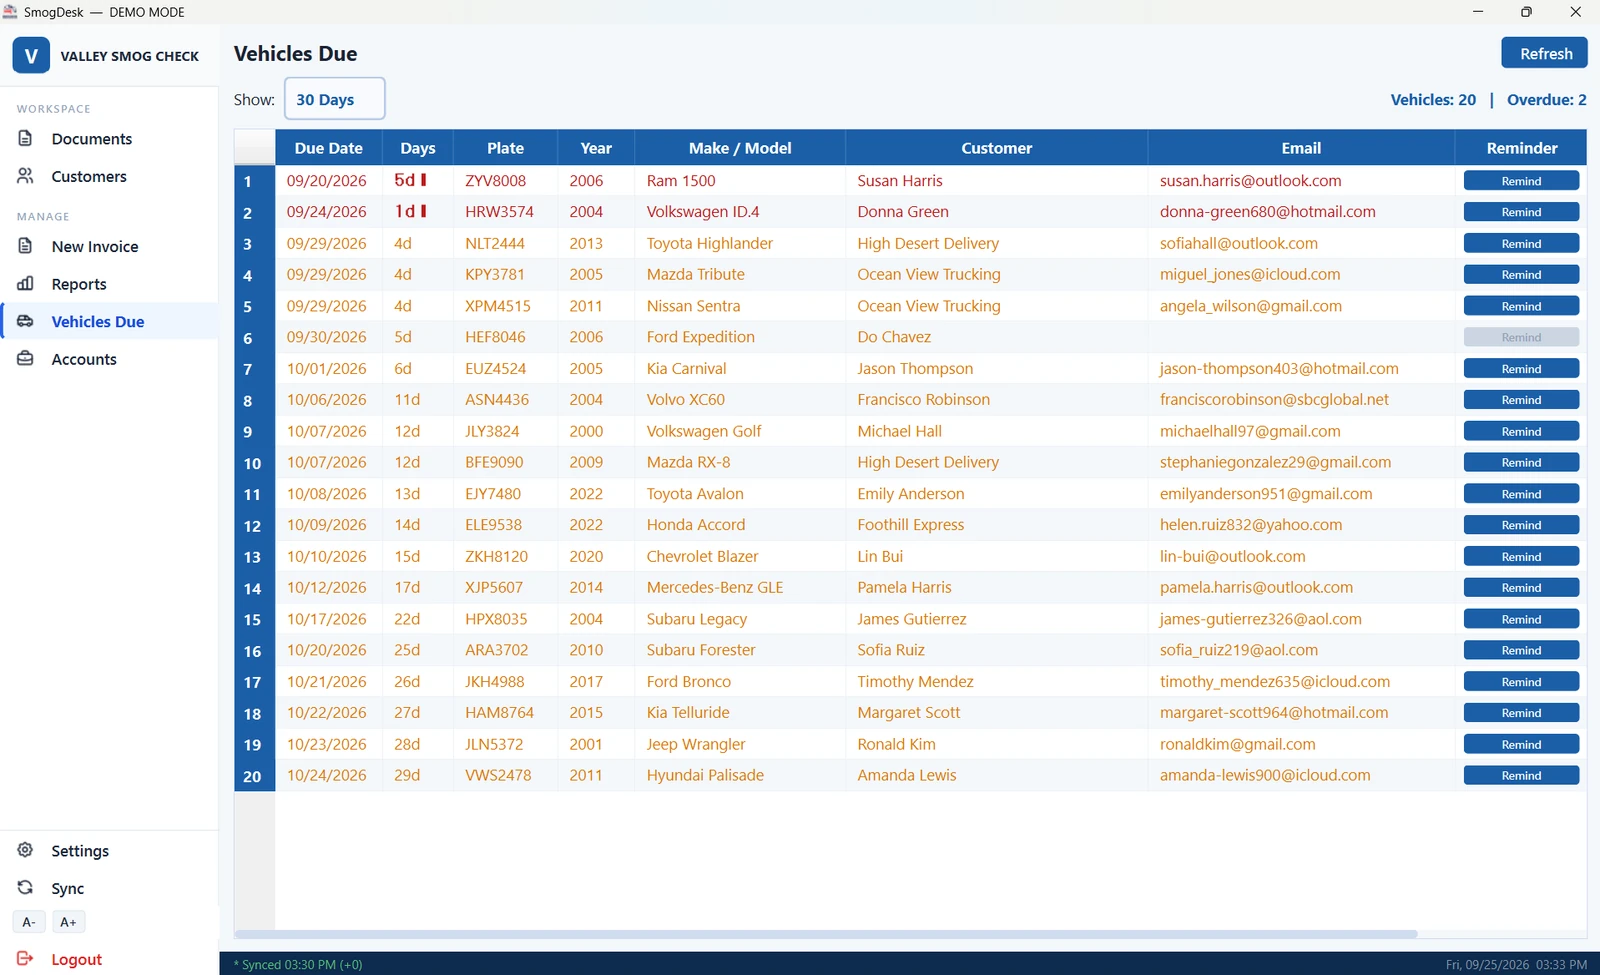Click the Customers people icon
The image size is (1600, 975).
point(26,176)
